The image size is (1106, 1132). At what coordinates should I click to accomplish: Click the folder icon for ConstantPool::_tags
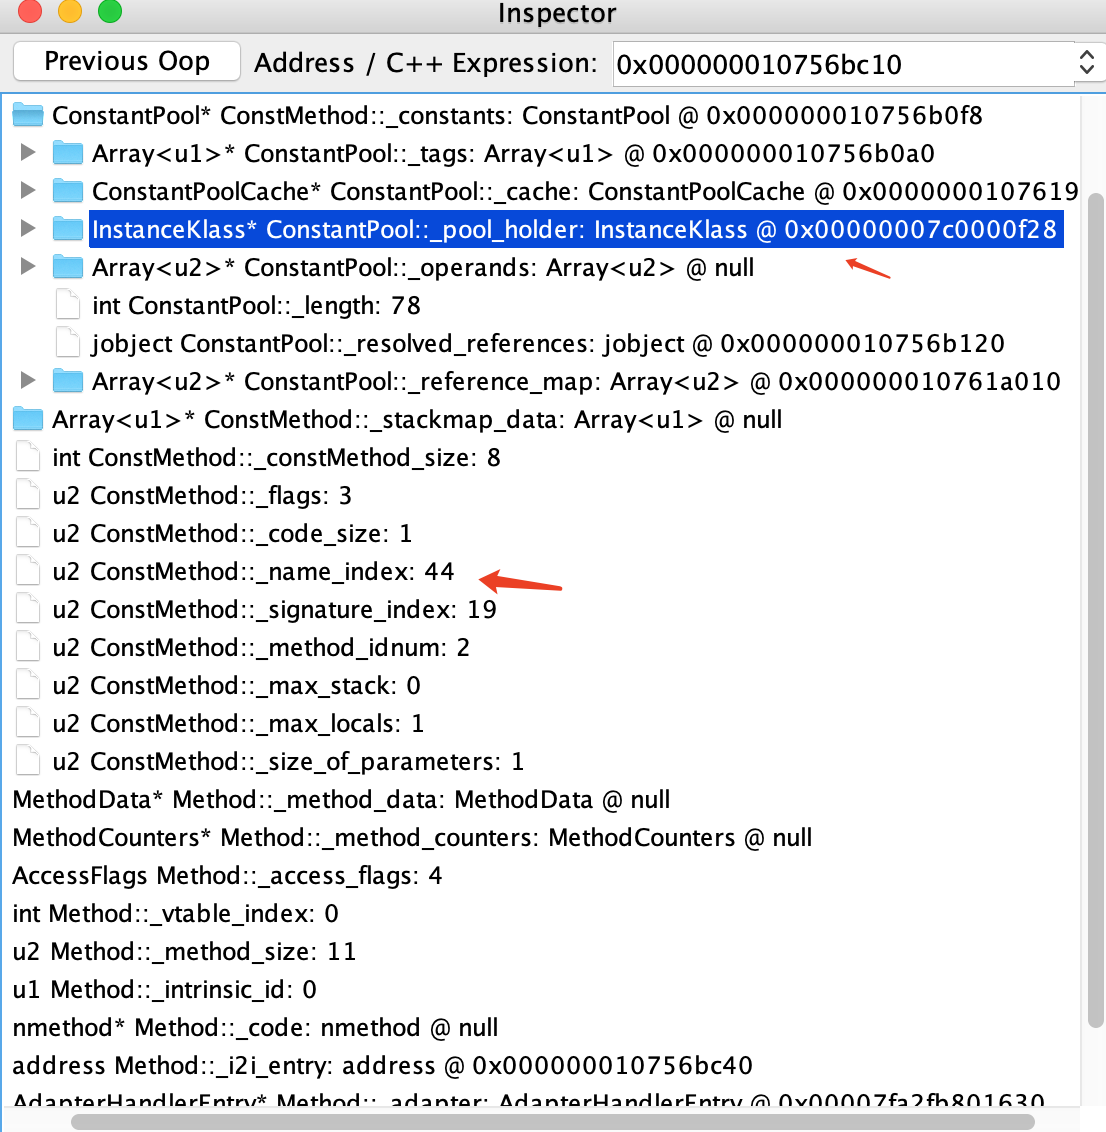pos(66,153)
